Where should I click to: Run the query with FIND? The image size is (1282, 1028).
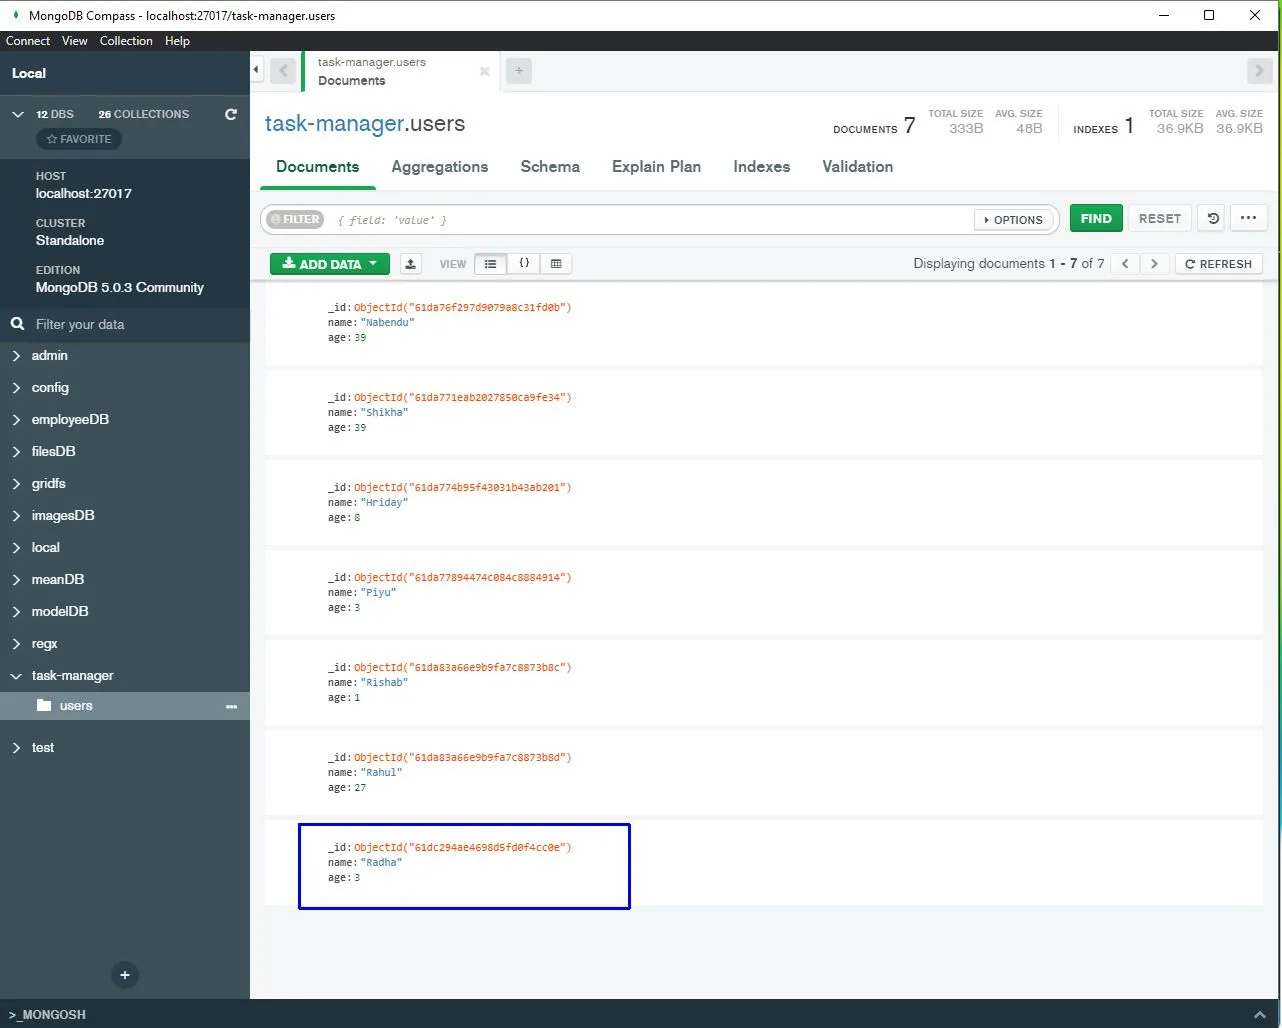(1096, 218)
